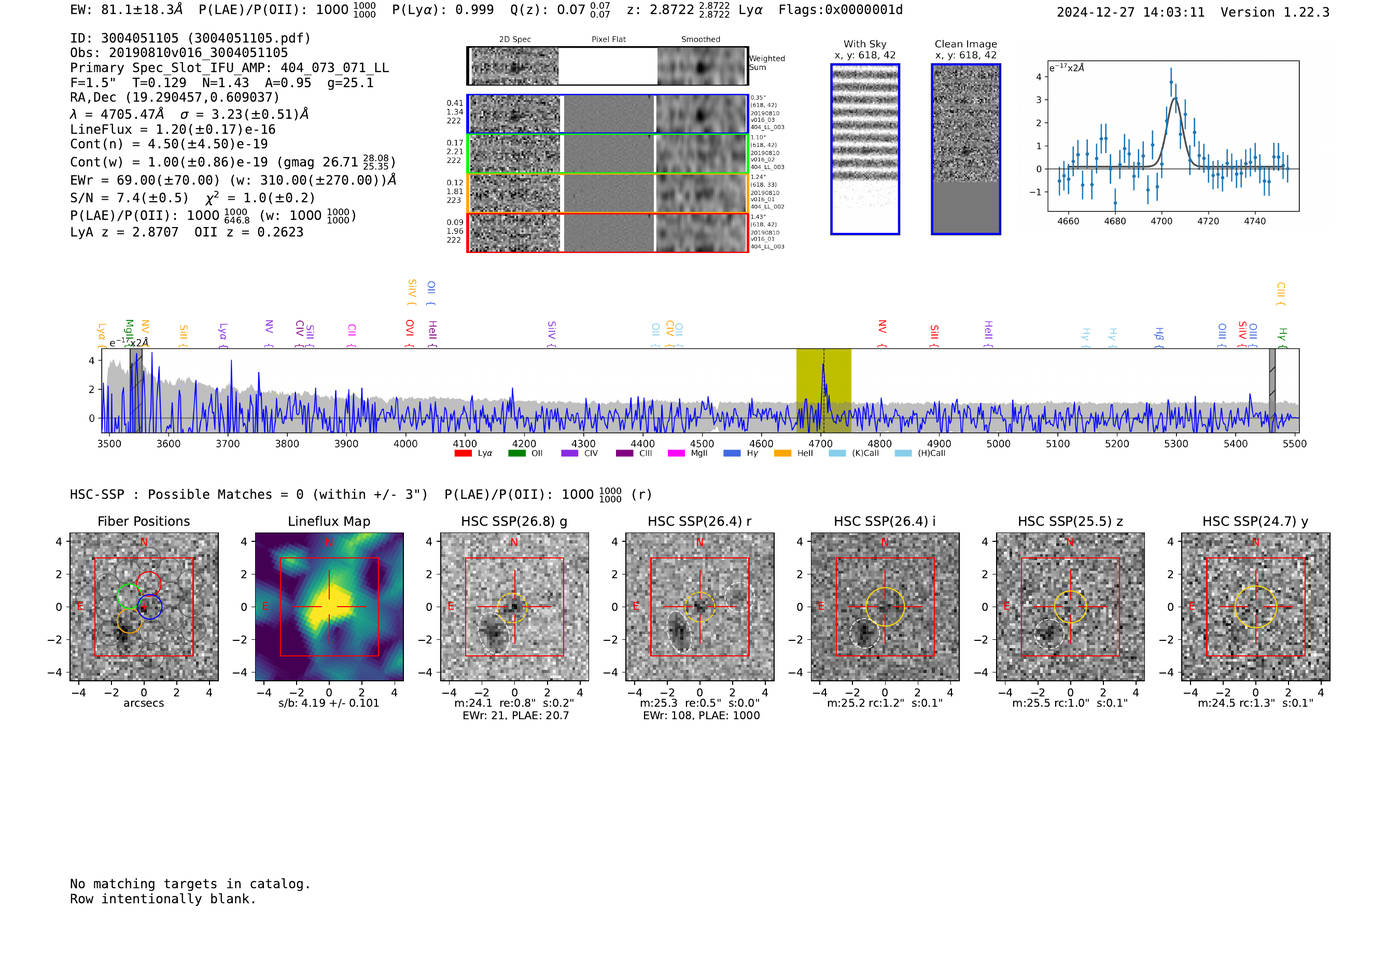Click the green-bordered fiber 2D spectrum row
The image size is (1400, 953).
pyautogui.click(x=608, y=153)
